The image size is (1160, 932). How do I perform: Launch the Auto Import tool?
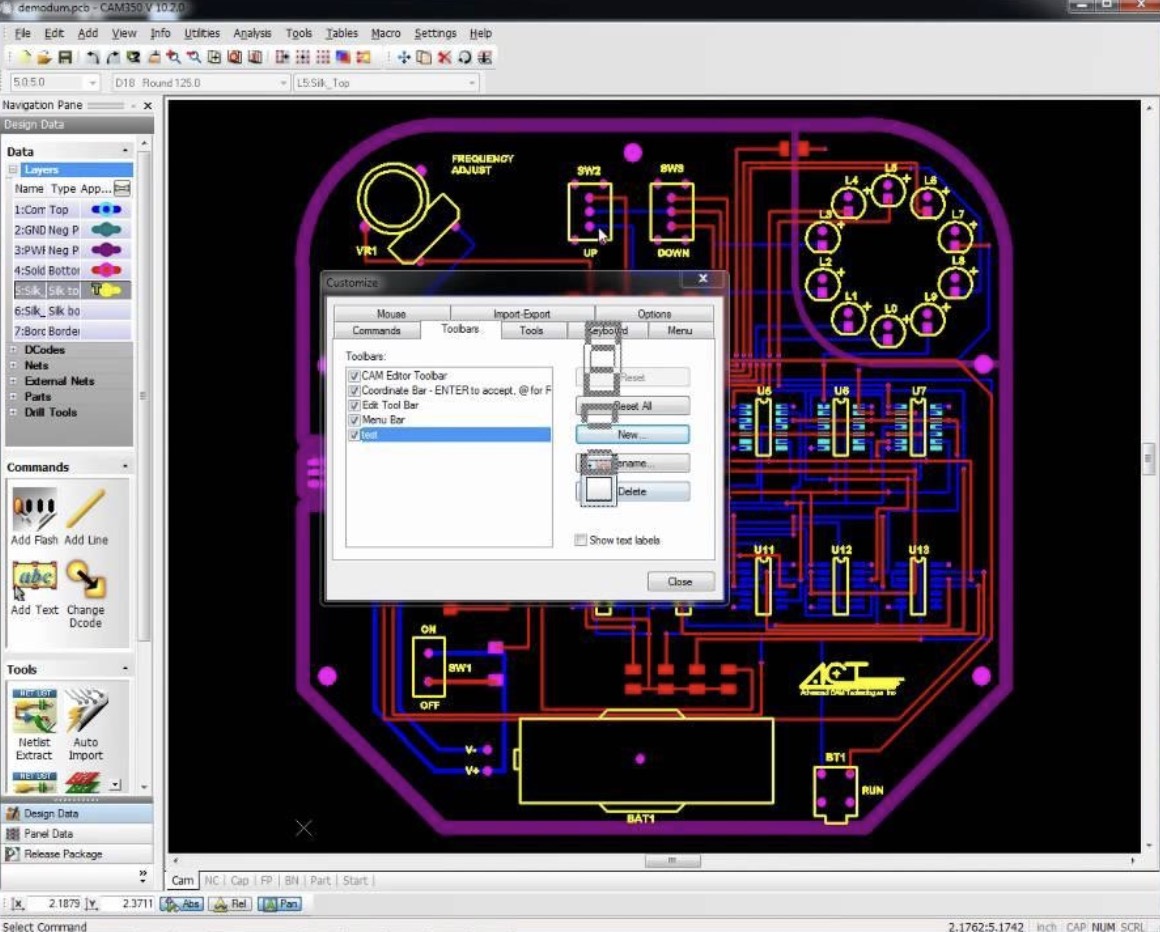[86, 725]
